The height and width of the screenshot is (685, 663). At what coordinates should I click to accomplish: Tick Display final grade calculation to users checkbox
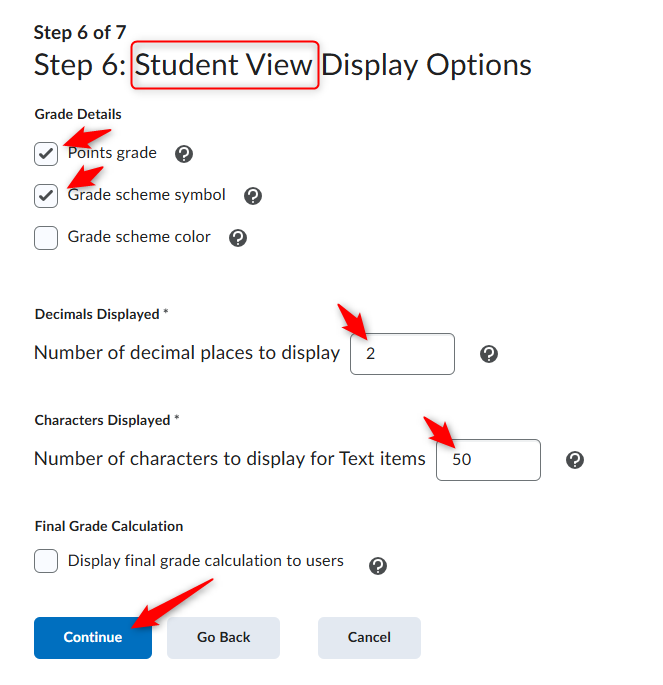tap(46, 561)
